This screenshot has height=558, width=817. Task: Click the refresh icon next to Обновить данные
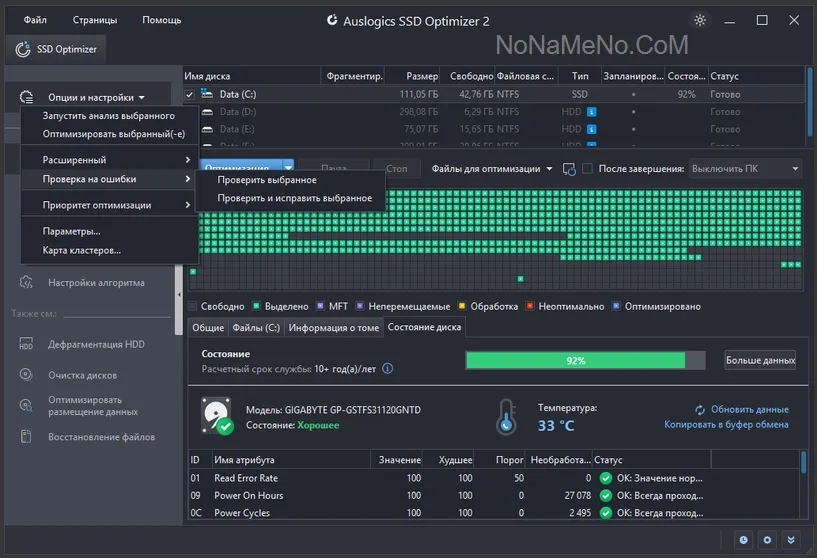[x=701, y=410]
